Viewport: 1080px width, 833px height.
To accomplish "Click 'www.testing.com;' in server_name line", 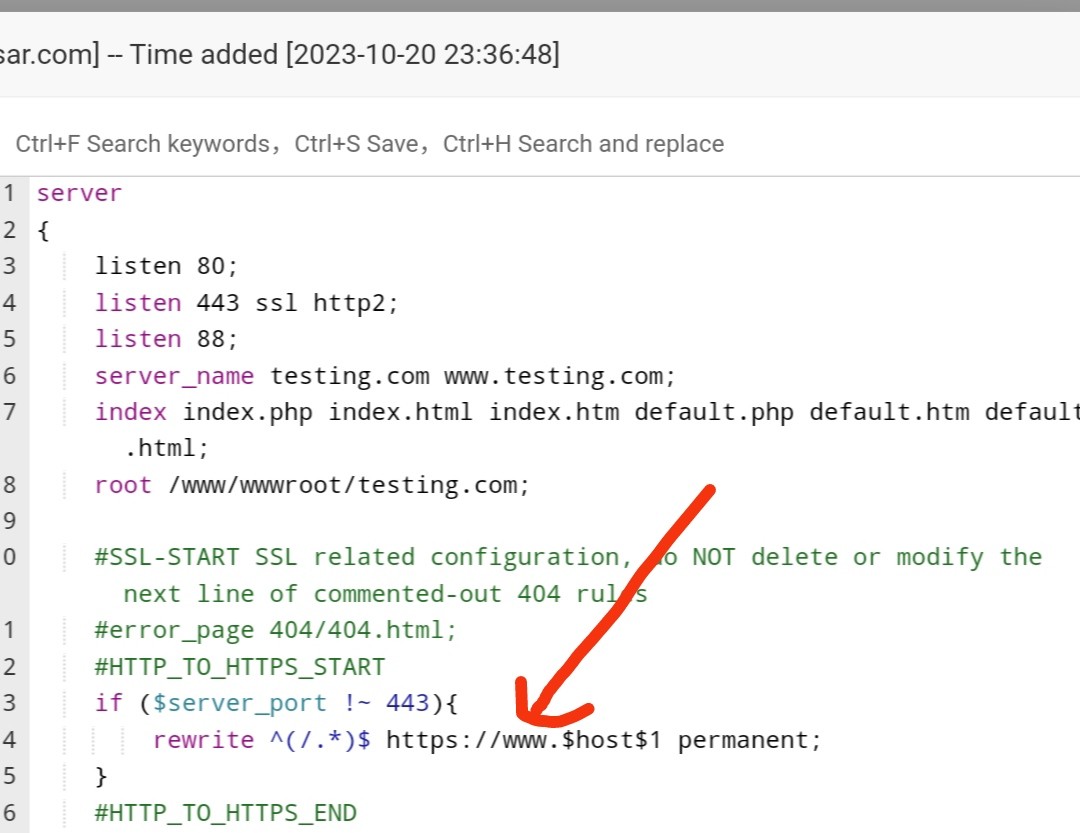I will 560,376.
